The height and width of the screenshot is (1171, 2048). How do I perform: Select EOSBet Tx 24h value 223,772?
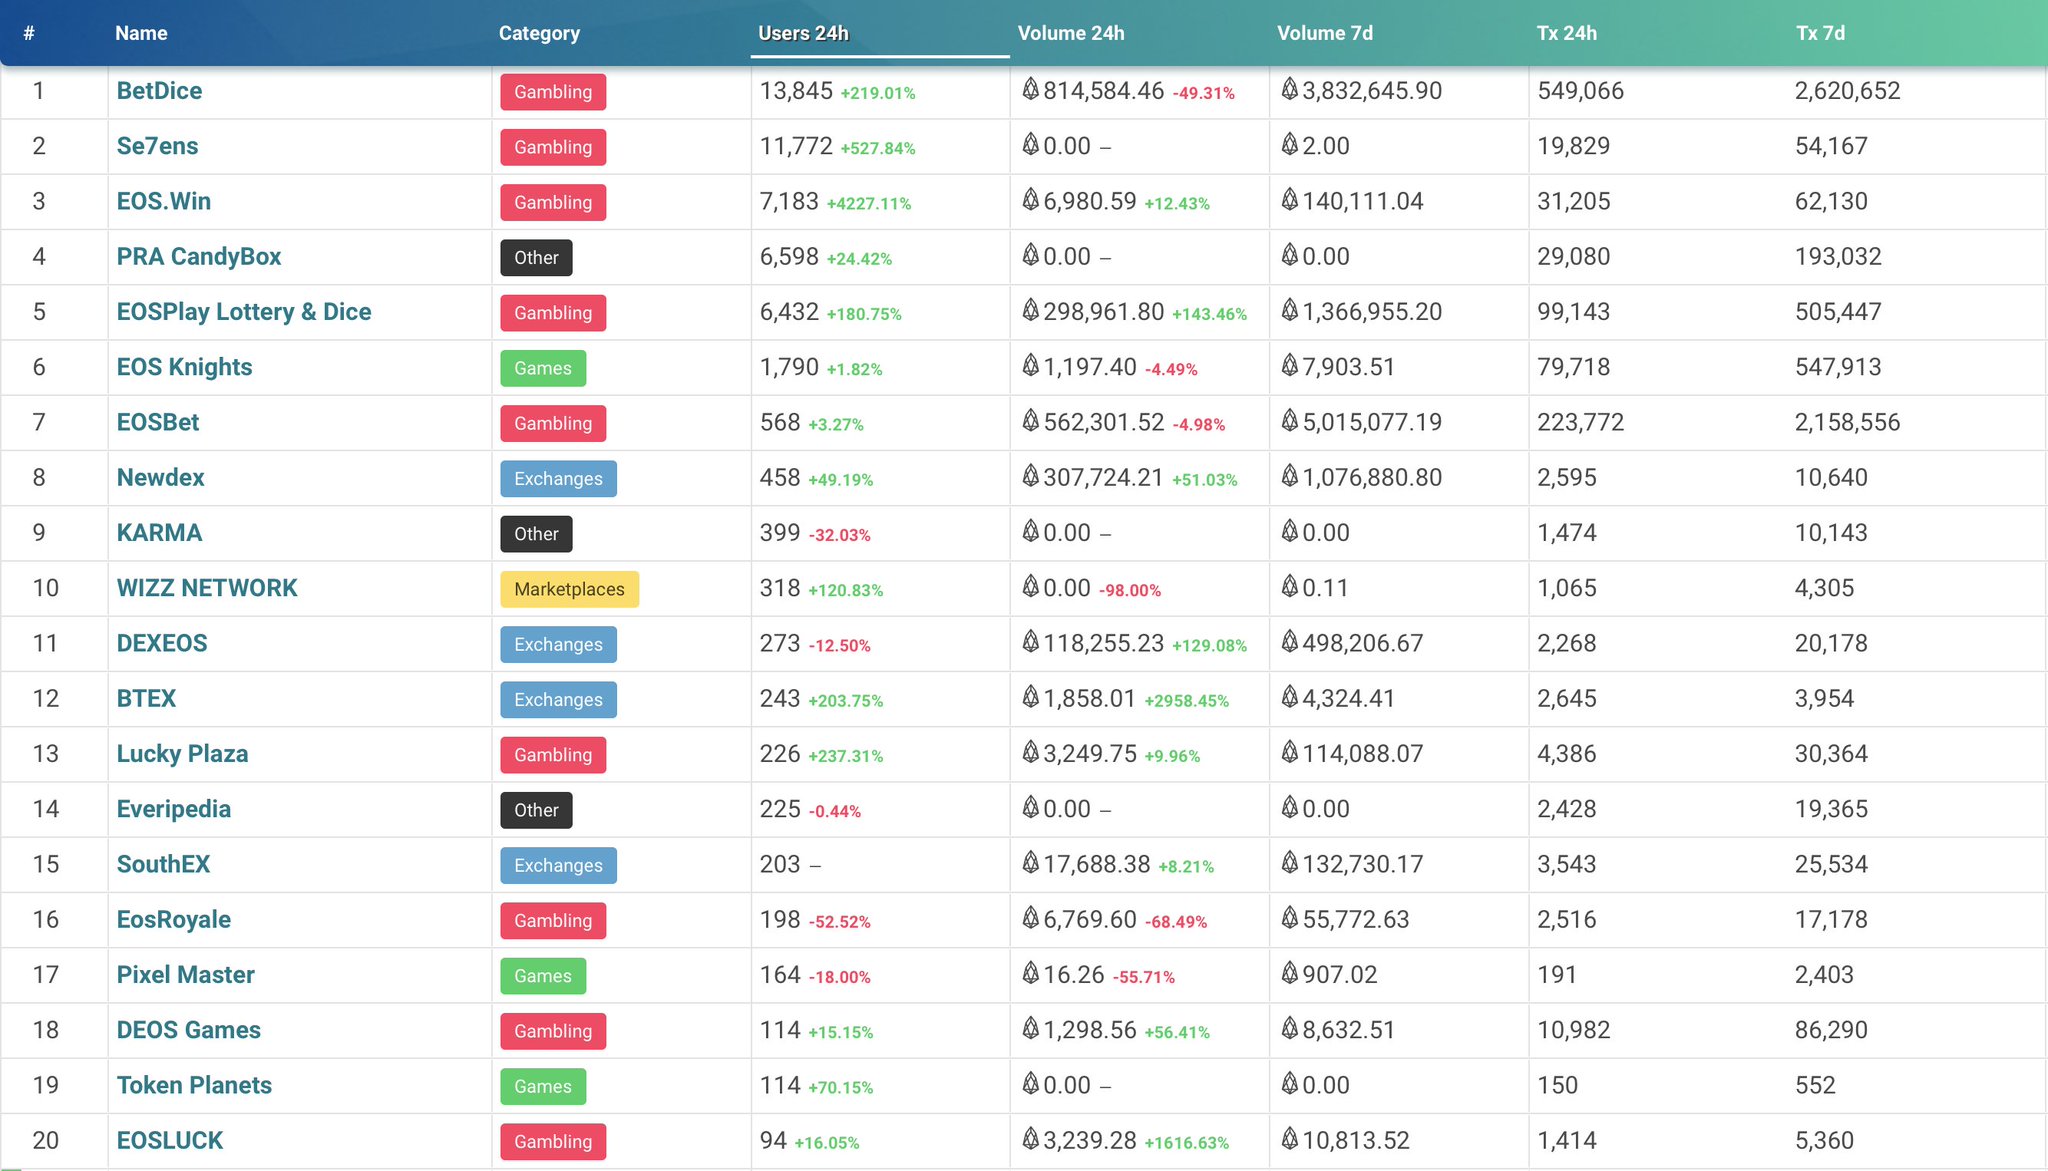coord(1581,422)
